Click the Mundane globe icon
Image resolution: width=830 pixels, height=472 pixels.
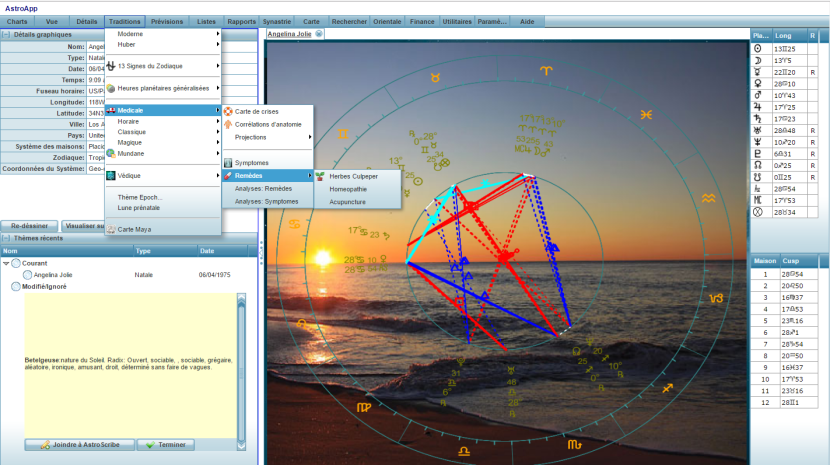(111, 153)
